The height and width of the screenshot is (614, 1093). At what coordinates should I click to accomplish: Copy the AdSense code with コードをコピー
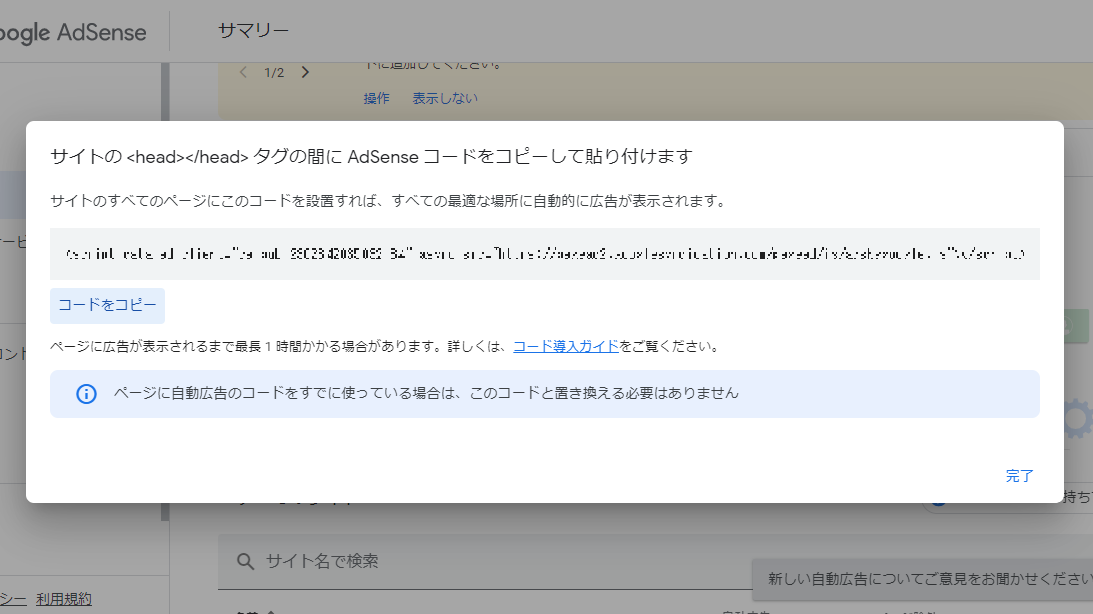(107, 305)
